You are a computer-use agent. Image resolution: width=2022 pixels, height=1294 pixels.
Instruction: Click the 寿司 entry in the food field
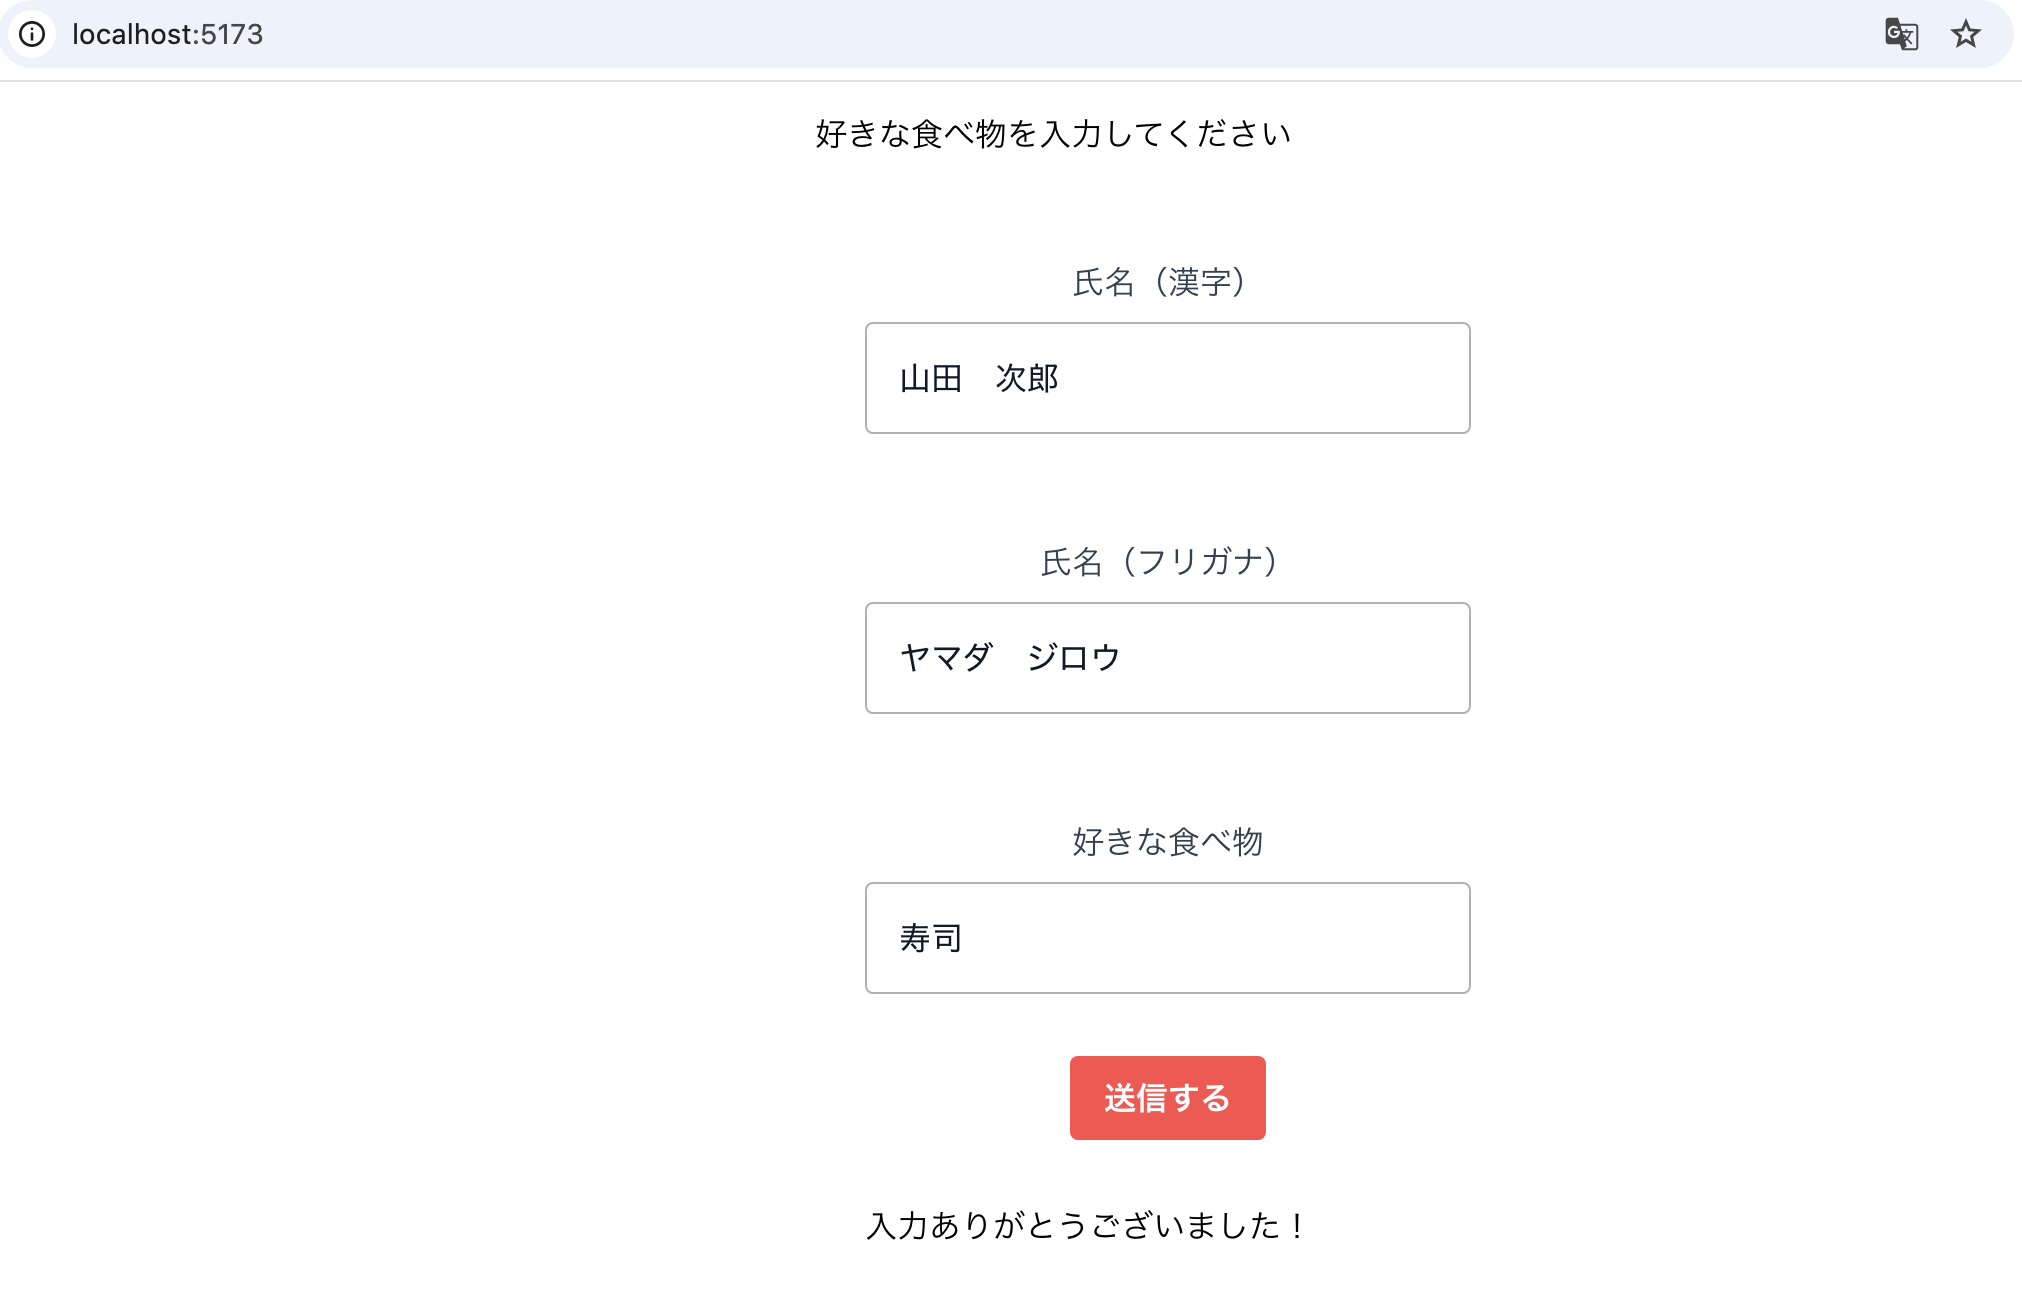click(x=929, y=937)
